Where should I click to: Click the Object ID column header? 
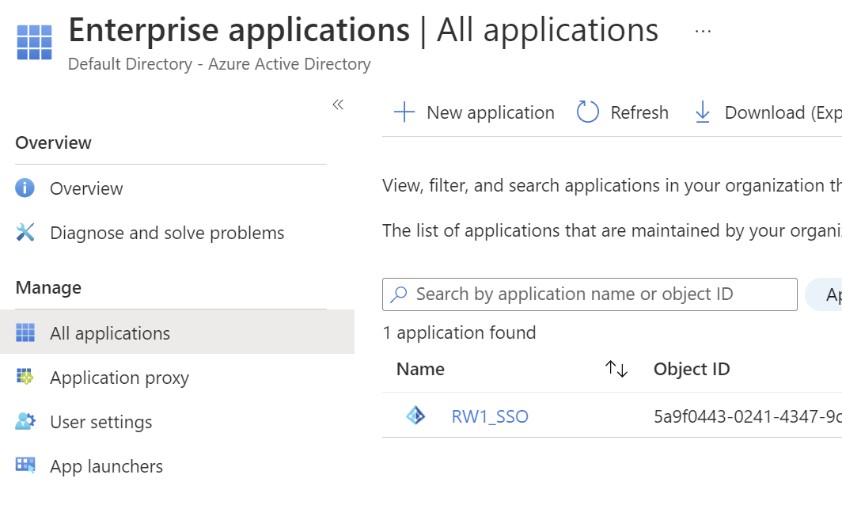coord(692,369)
